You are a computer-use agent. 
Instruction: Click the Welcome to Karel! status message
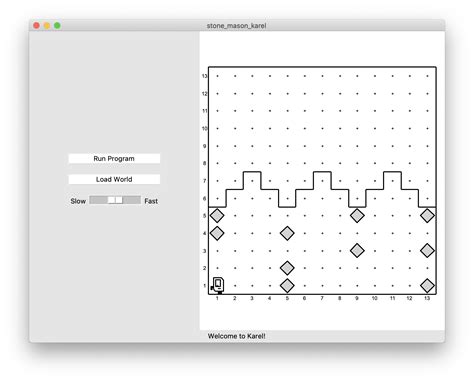[x=236, y=336]
